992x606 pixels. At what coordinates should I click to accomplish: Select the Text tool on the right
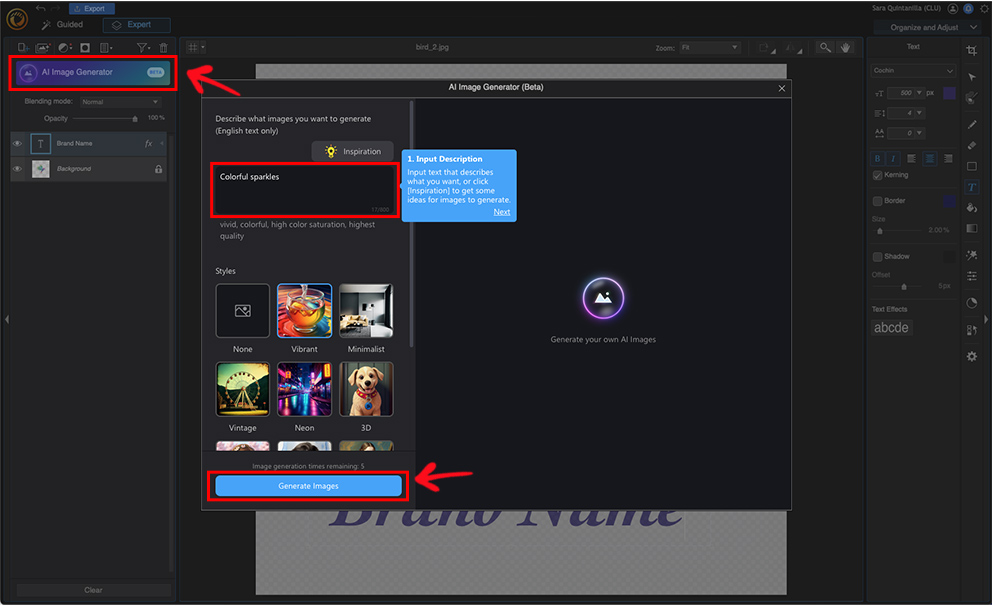[971, 187]
